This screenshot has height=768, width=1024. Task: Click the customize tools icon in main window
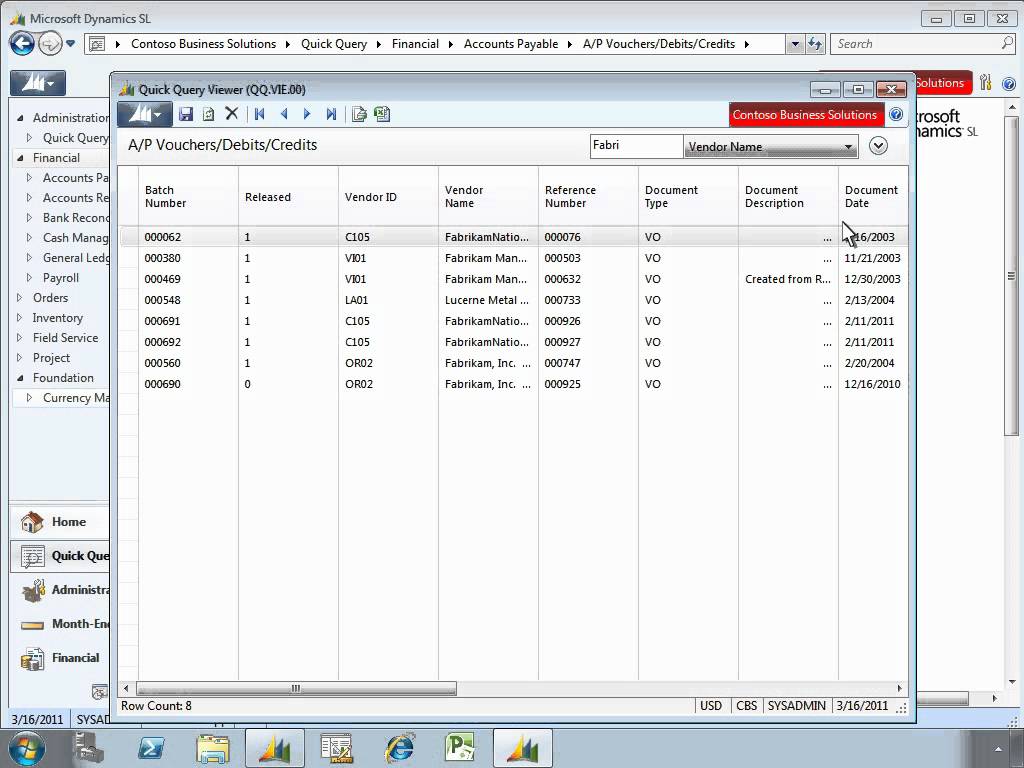[985, 83]
